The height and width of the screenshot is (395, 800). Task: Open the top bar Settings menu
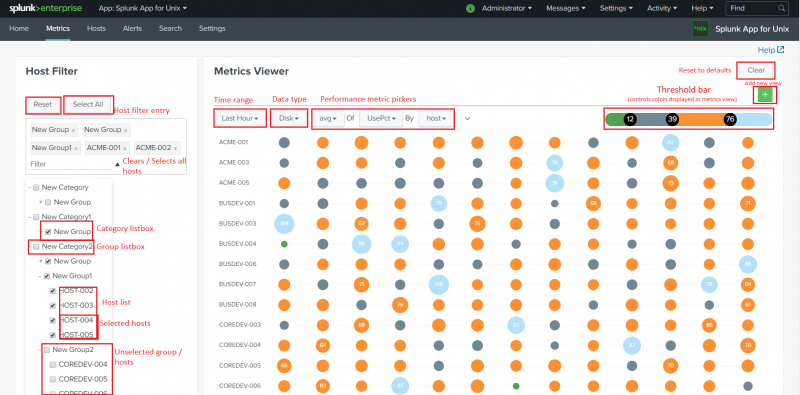(616, 8)
